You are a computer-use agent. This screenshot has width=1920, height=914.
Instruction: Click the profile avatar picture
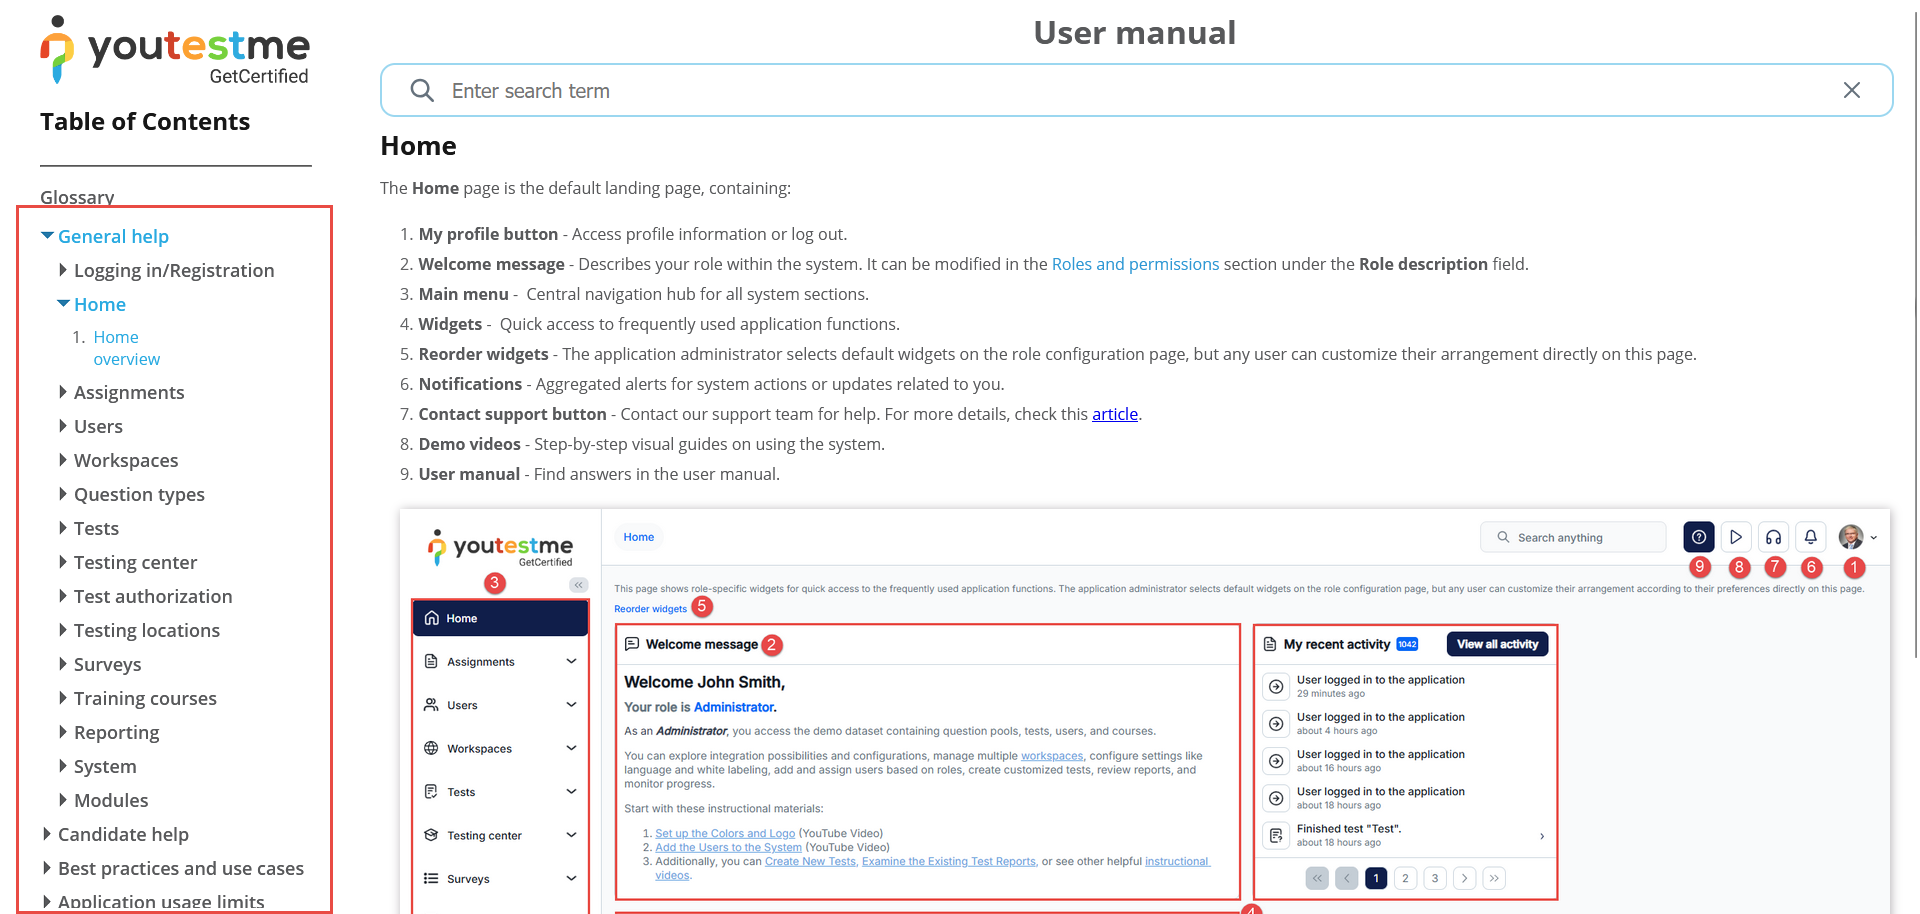(1850, 537)
